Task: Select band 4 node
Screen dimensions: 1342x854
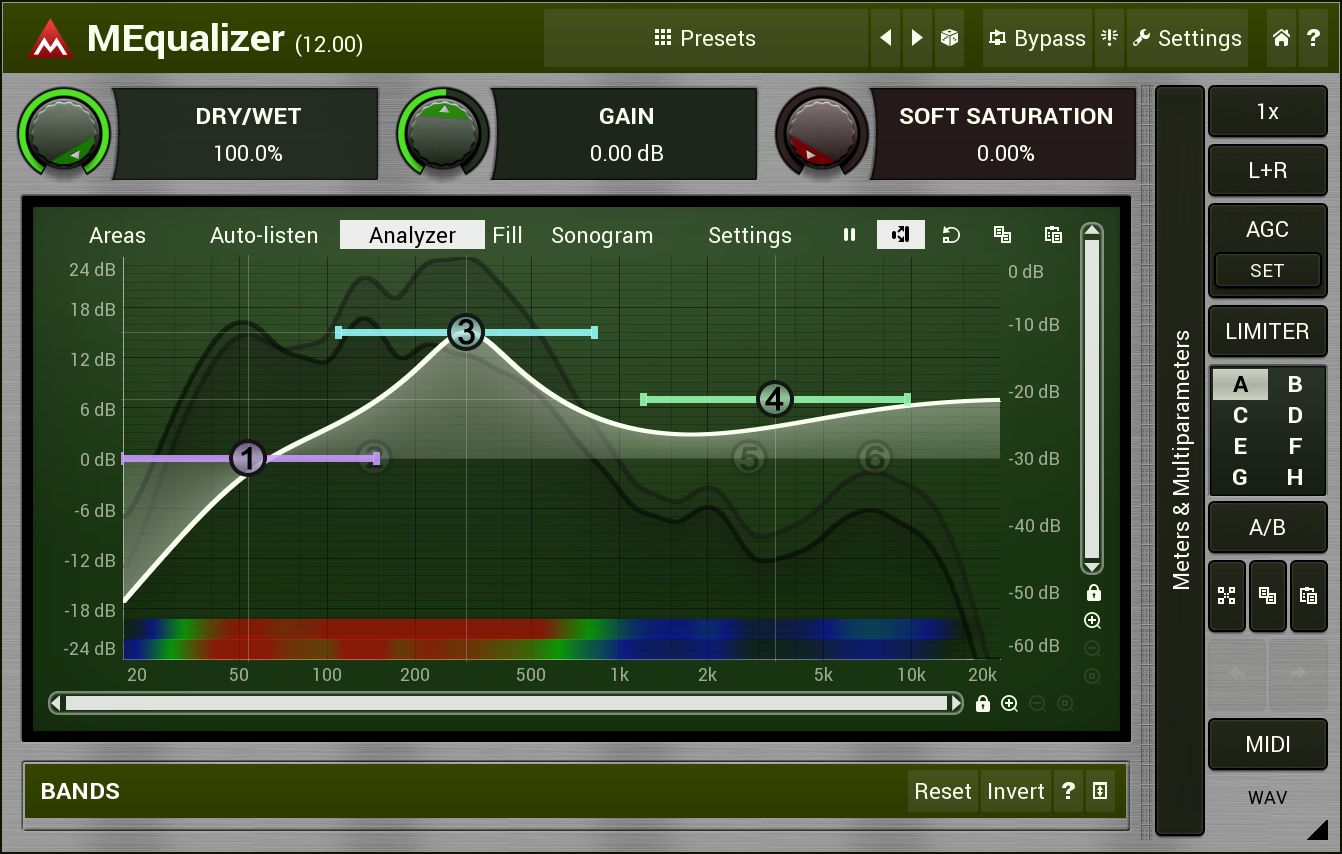Action: [775, 399]
